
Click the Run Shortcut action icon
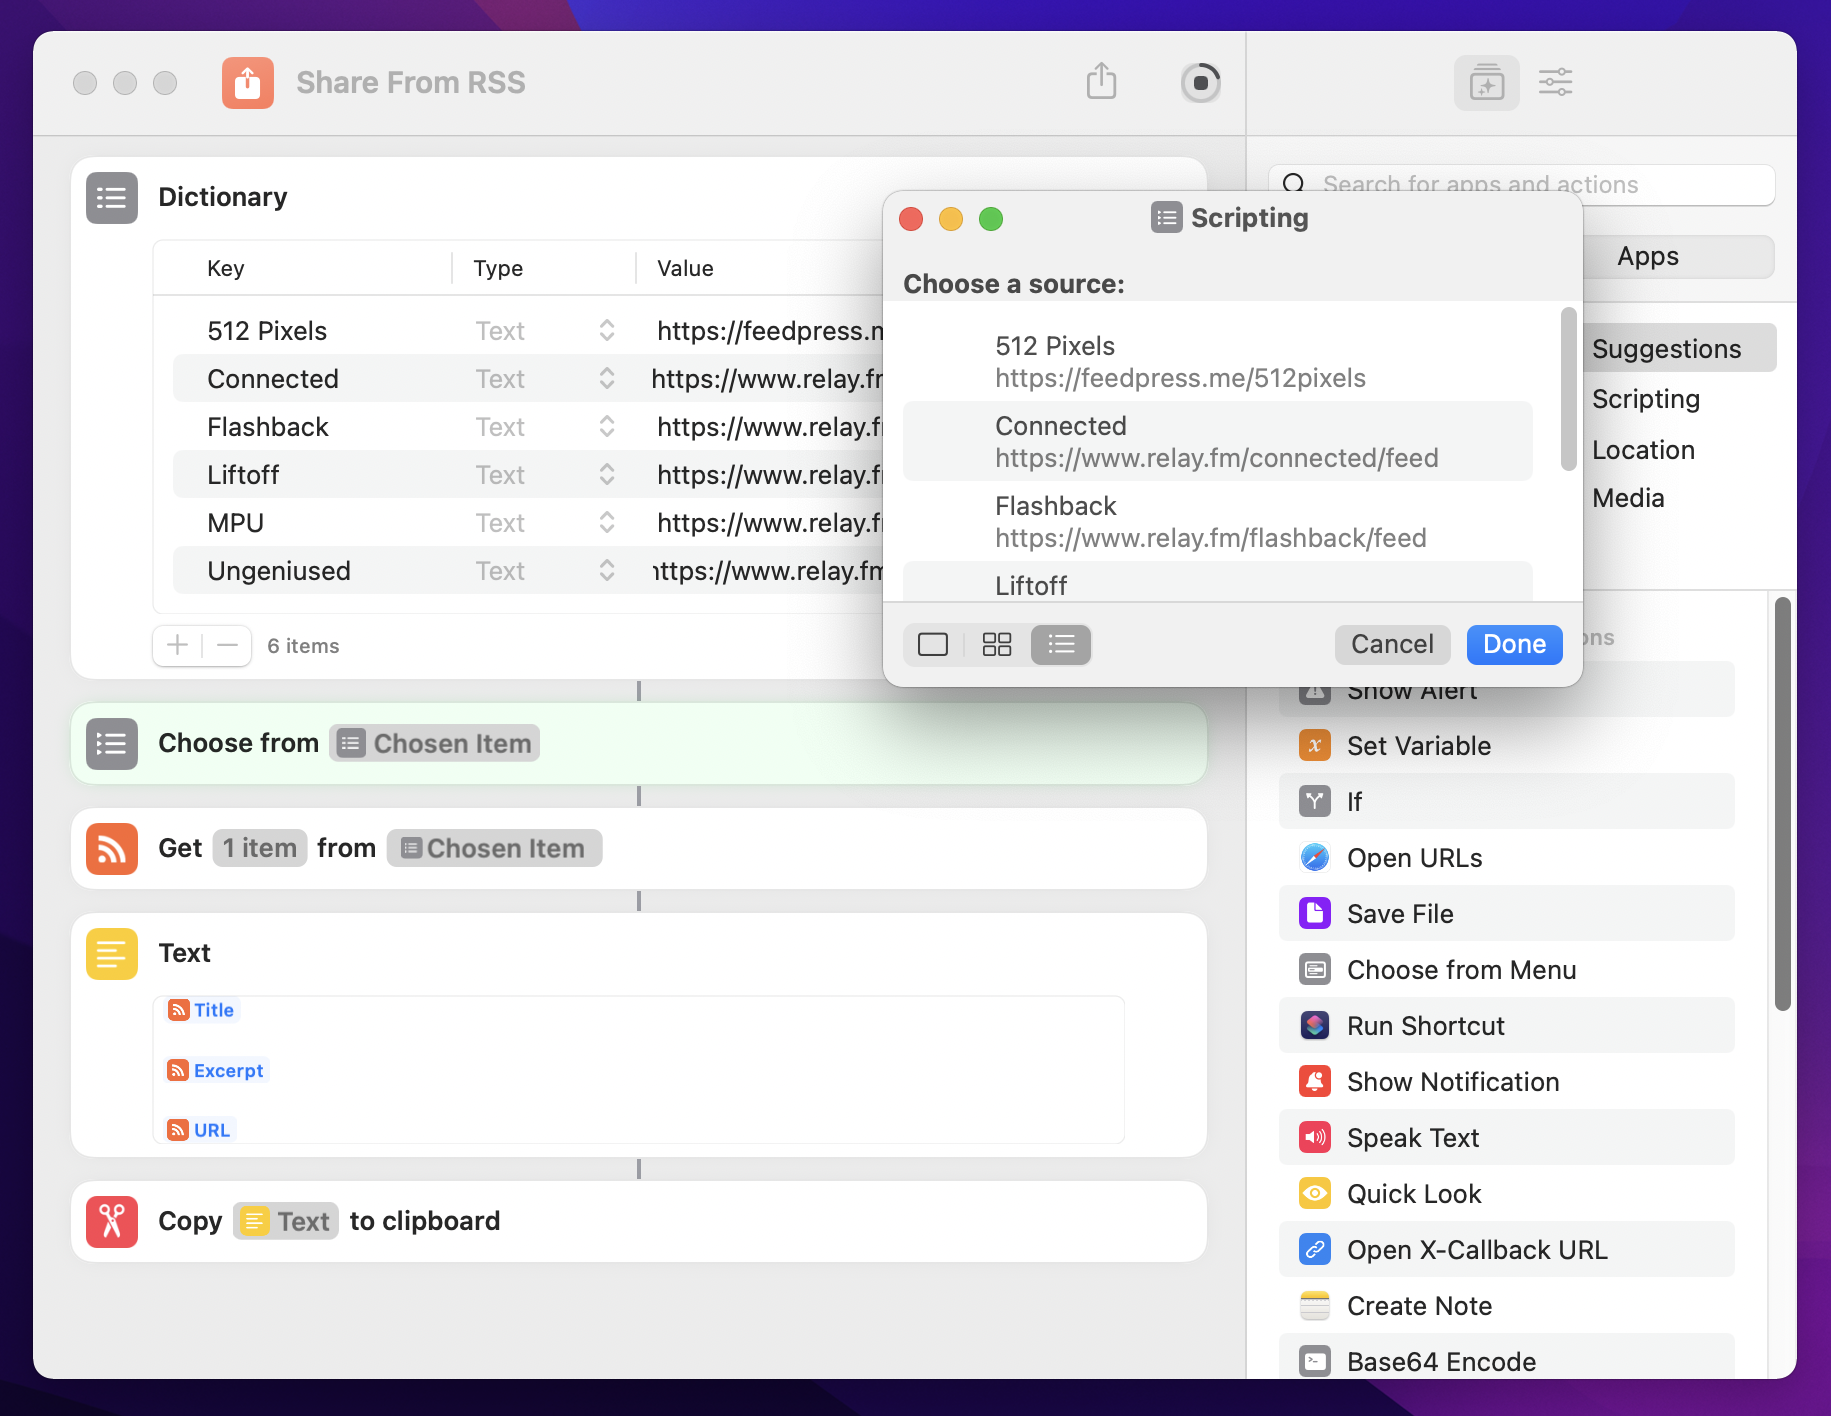coord(1315,1026)
